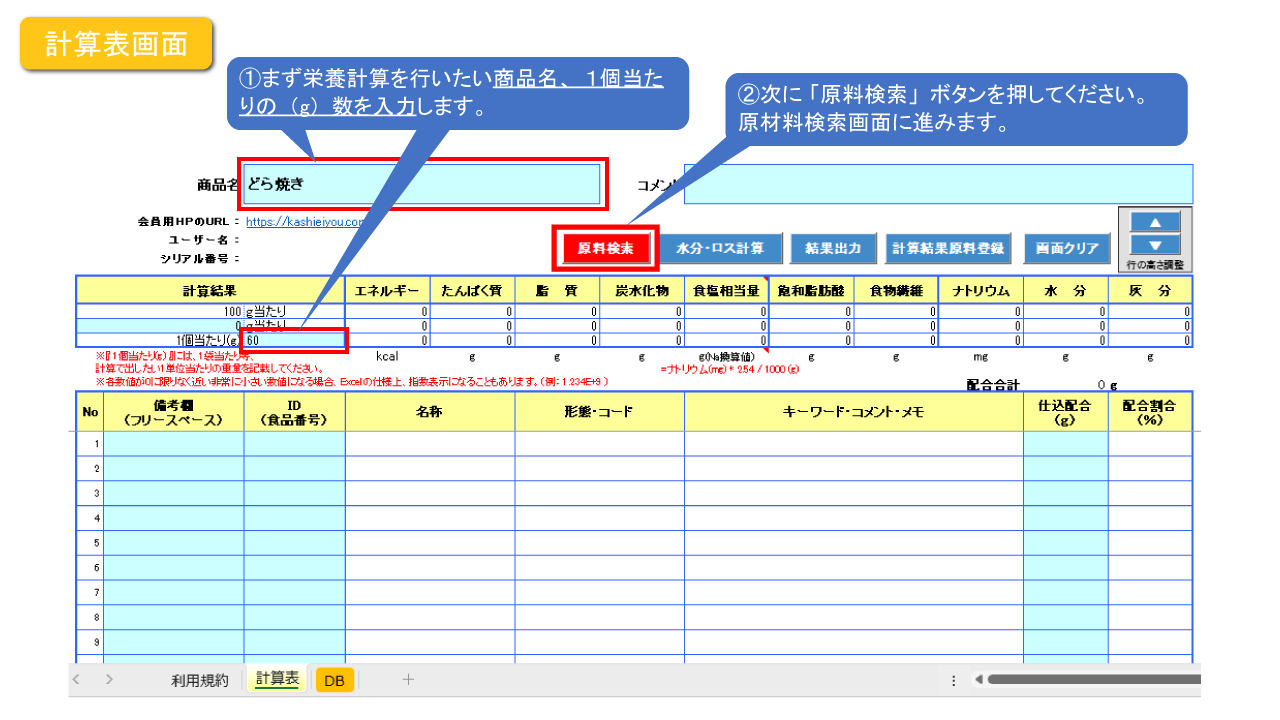Click the 名称 cell in row 5
This screenshot has height=720, width=1280.
[430, 543]
